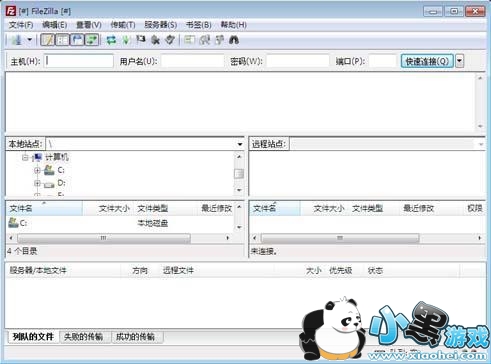Collapse the 计算机 tree node

tap(25, 157)
